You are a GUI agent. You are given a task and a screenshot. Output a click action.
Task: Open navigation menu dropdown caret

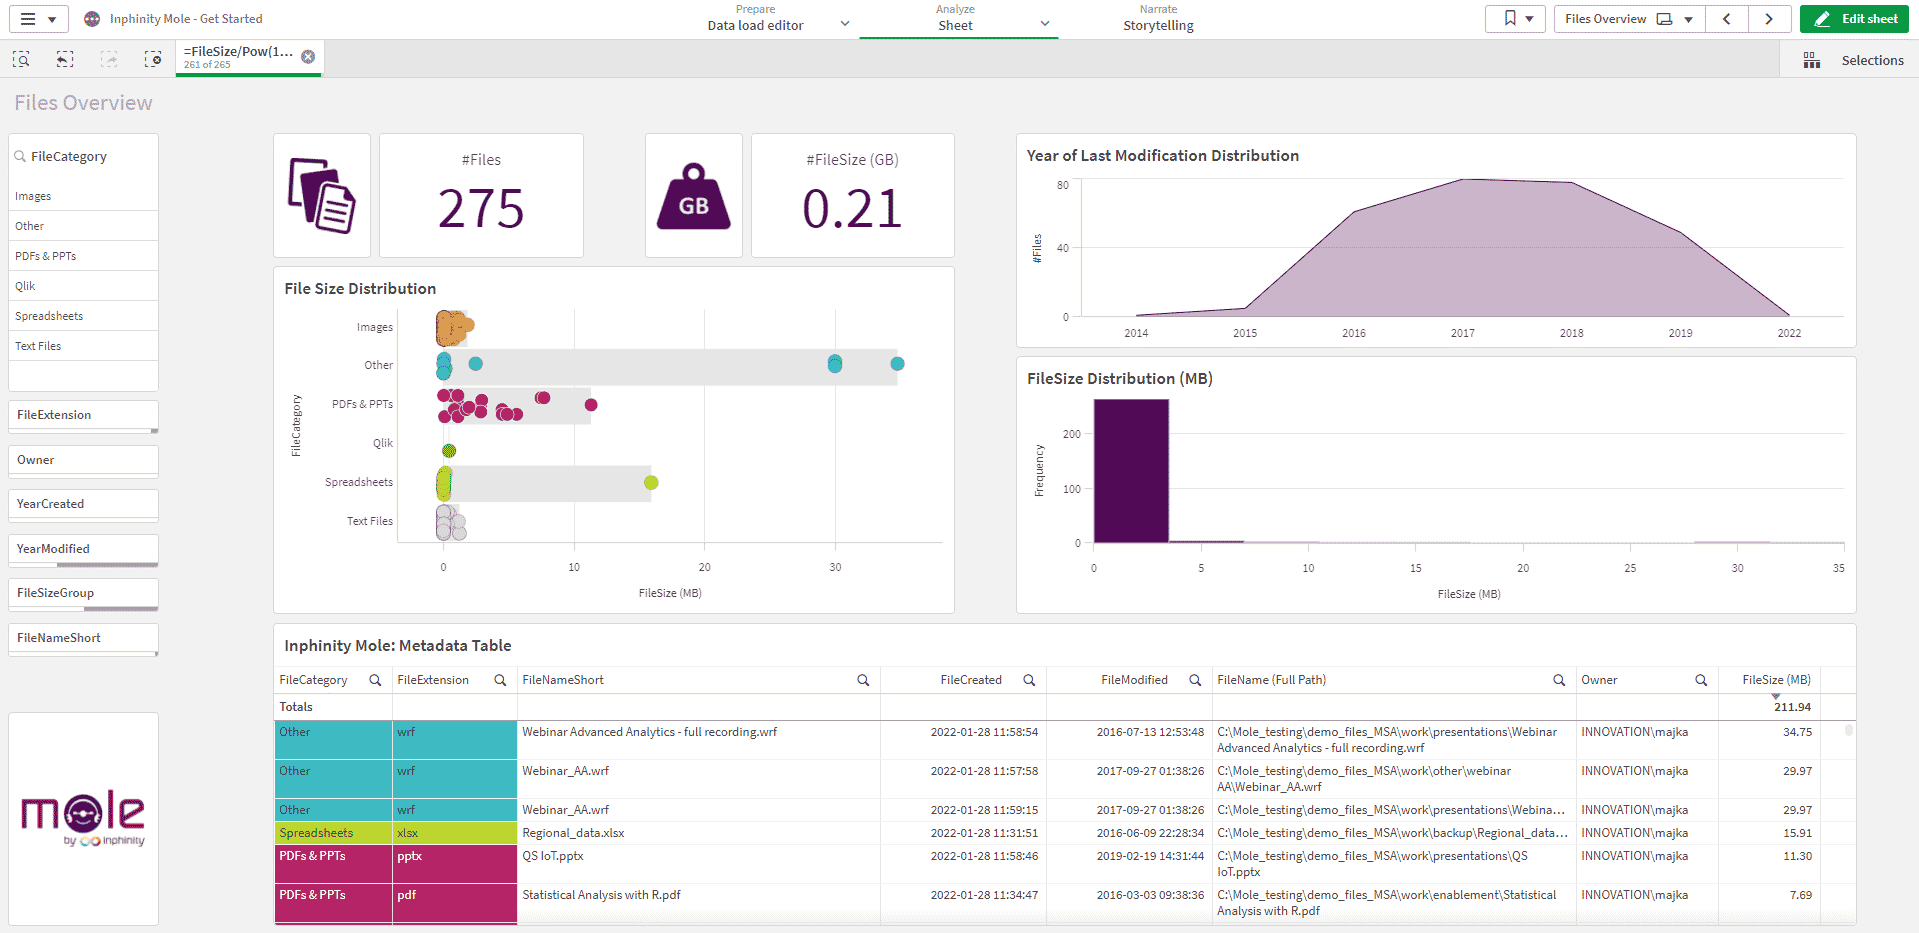52,19
